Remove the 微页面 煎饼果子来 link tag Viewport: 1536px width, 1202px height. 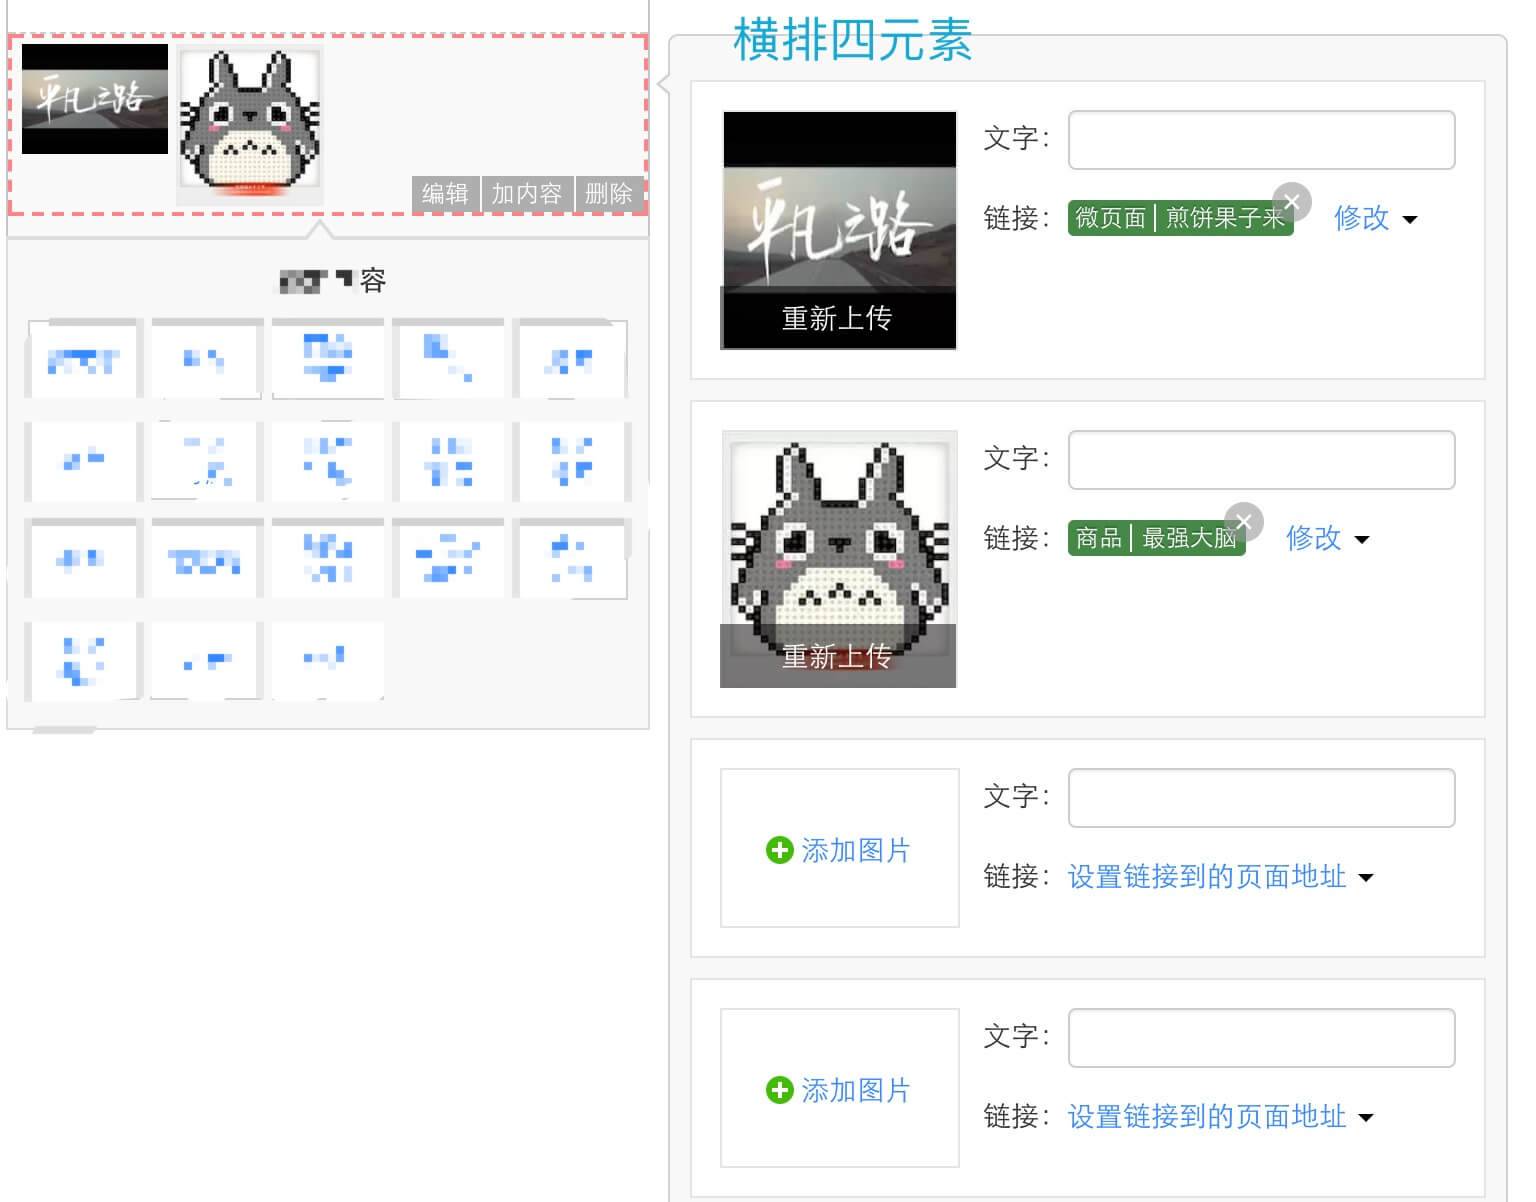point(1292,202)
